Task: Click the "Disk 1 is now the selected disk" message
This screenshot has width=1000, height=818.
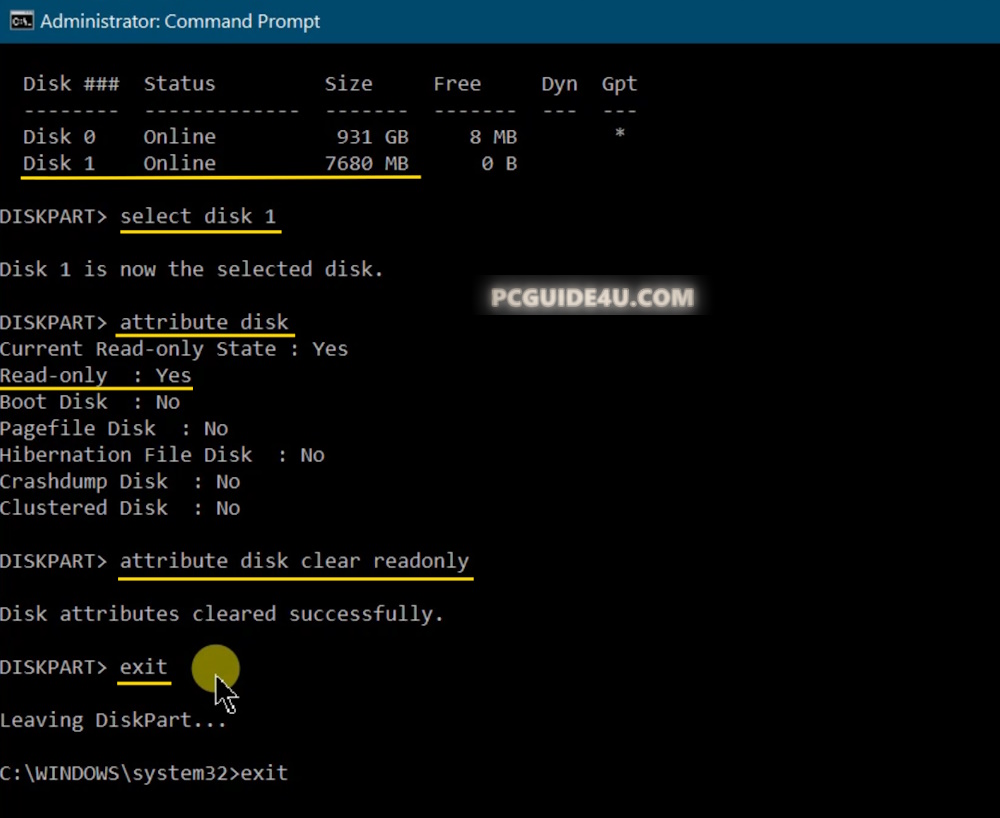Action: [x=191, y=269]
